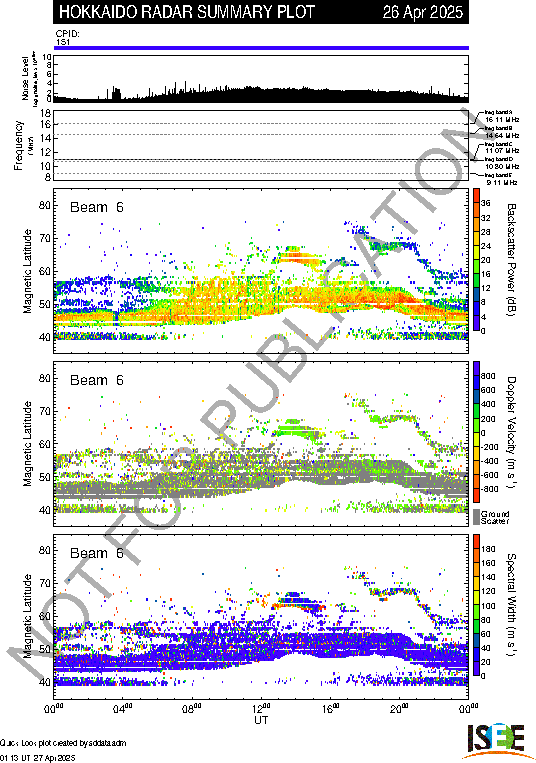Click the 16.11 MHz frequency band label
The image size is (536, 763).
pos(502,119)
